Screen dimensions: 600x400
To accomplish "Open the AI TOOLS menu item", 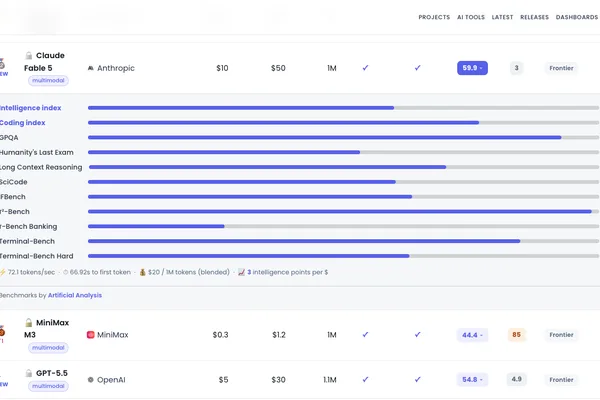I will coord(471,17).
